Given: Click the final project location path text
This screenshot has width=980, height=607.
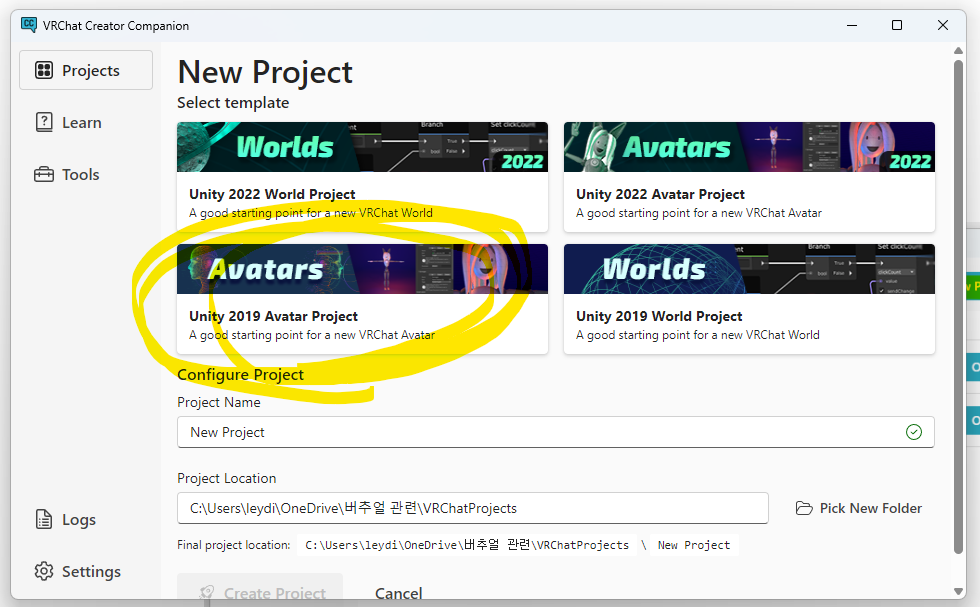Looking at the screenshot, I should pyautogui.click(x=467, y=545).
